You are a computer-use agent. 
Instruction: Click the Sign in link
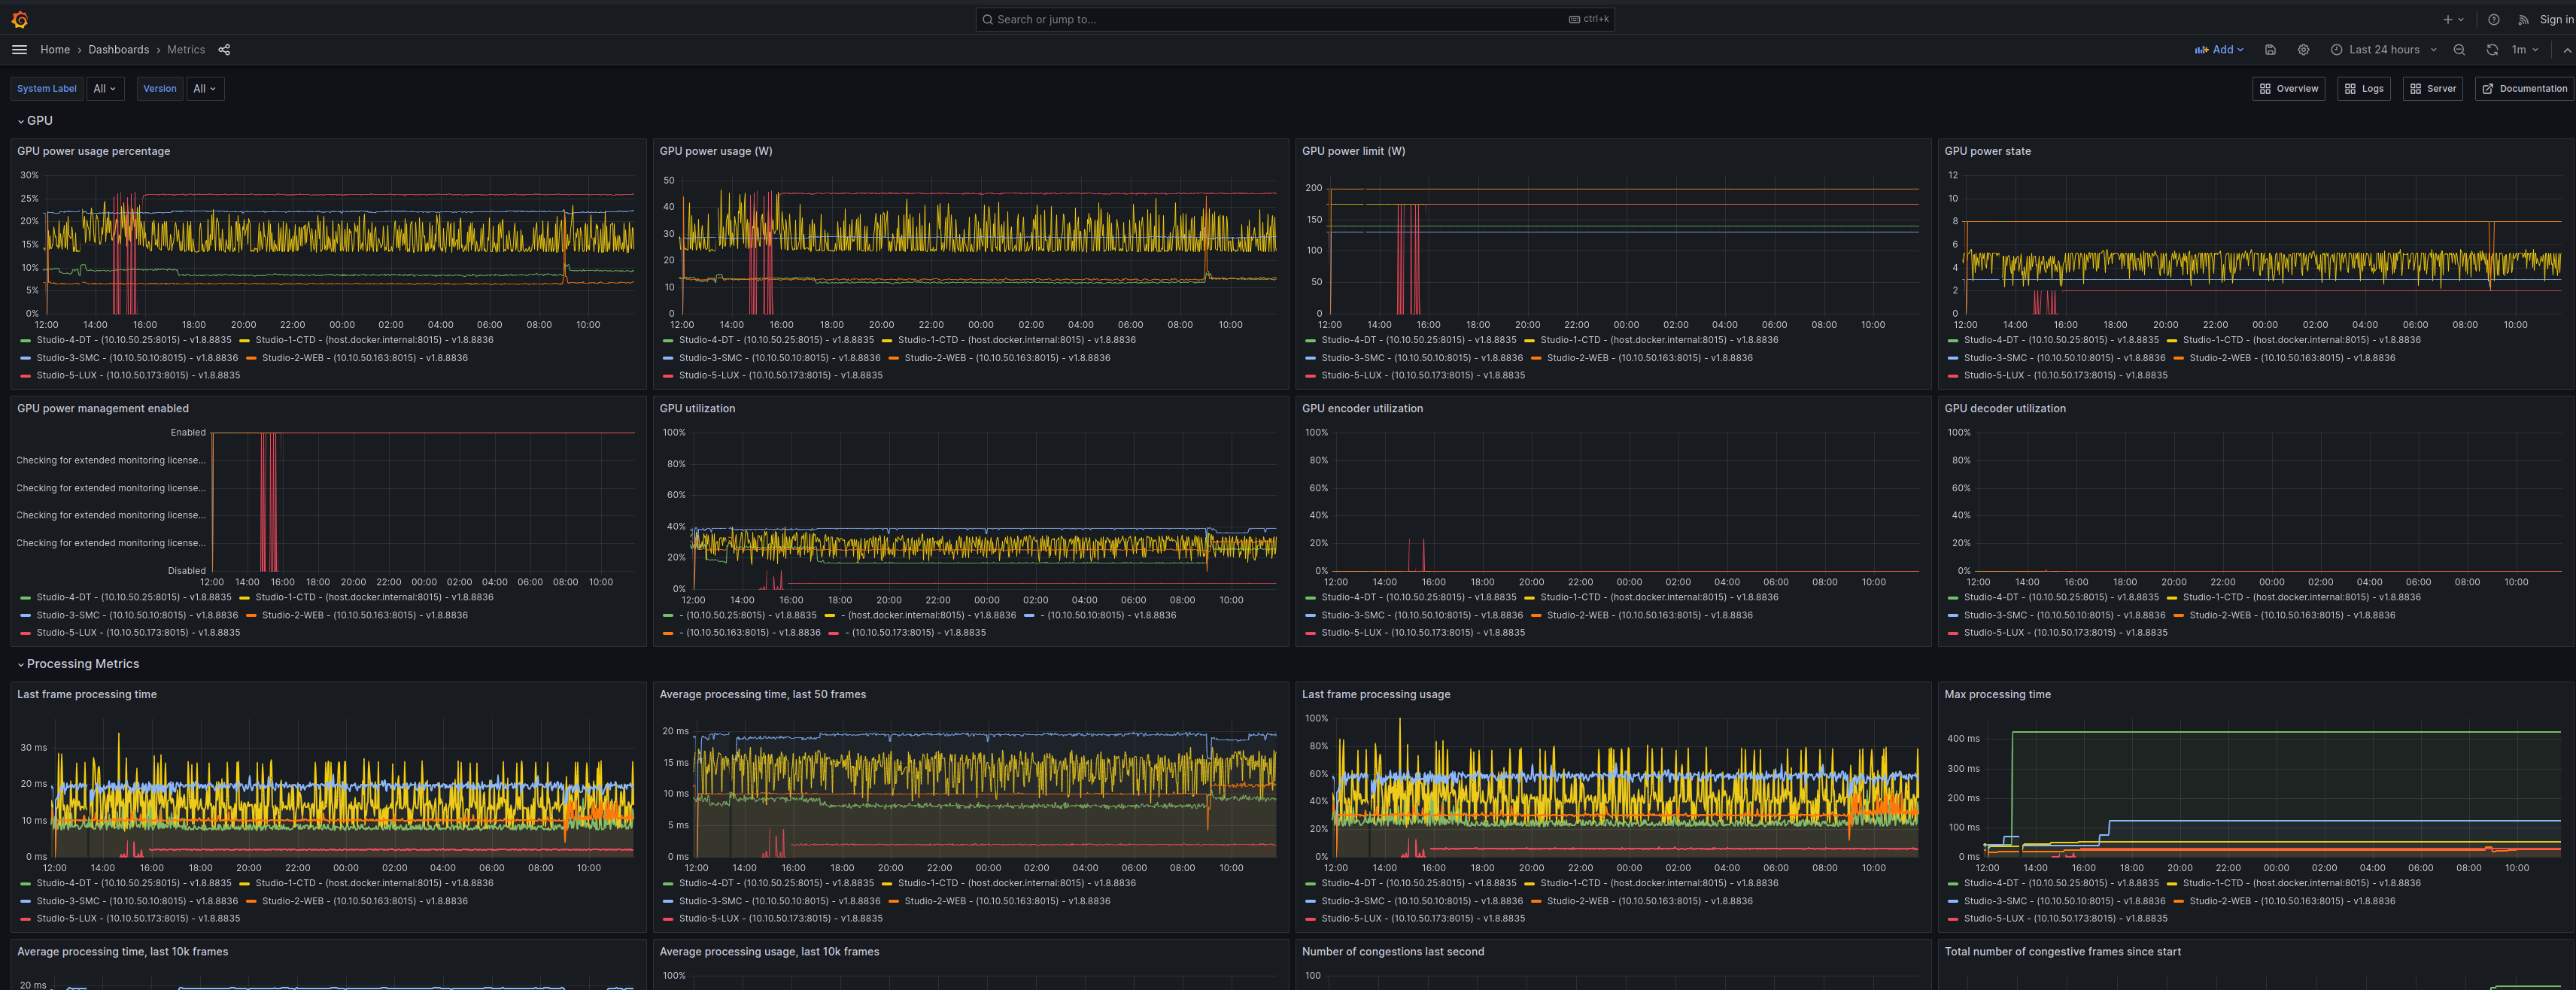coord(2556,19)
